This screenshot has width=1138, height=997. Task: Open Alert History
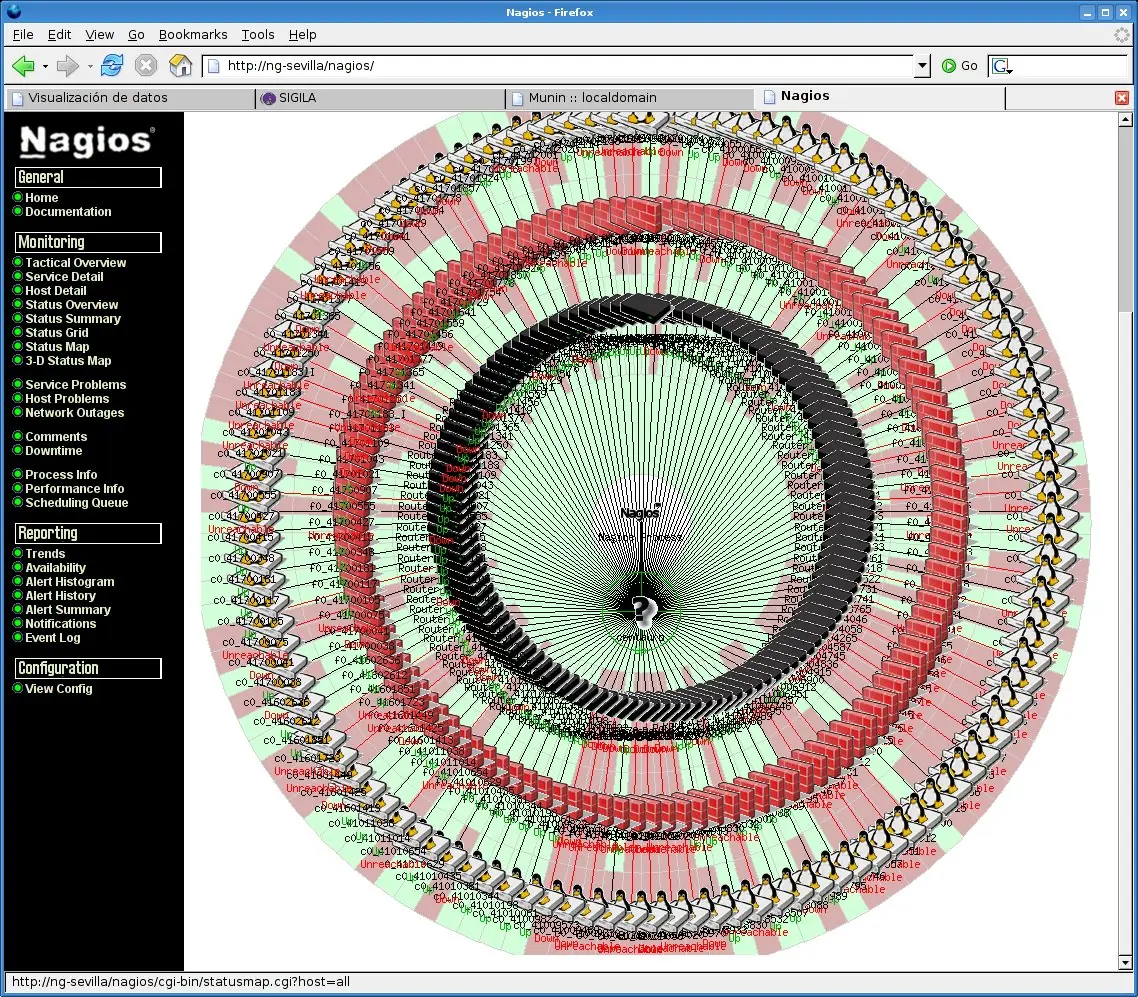60,596
